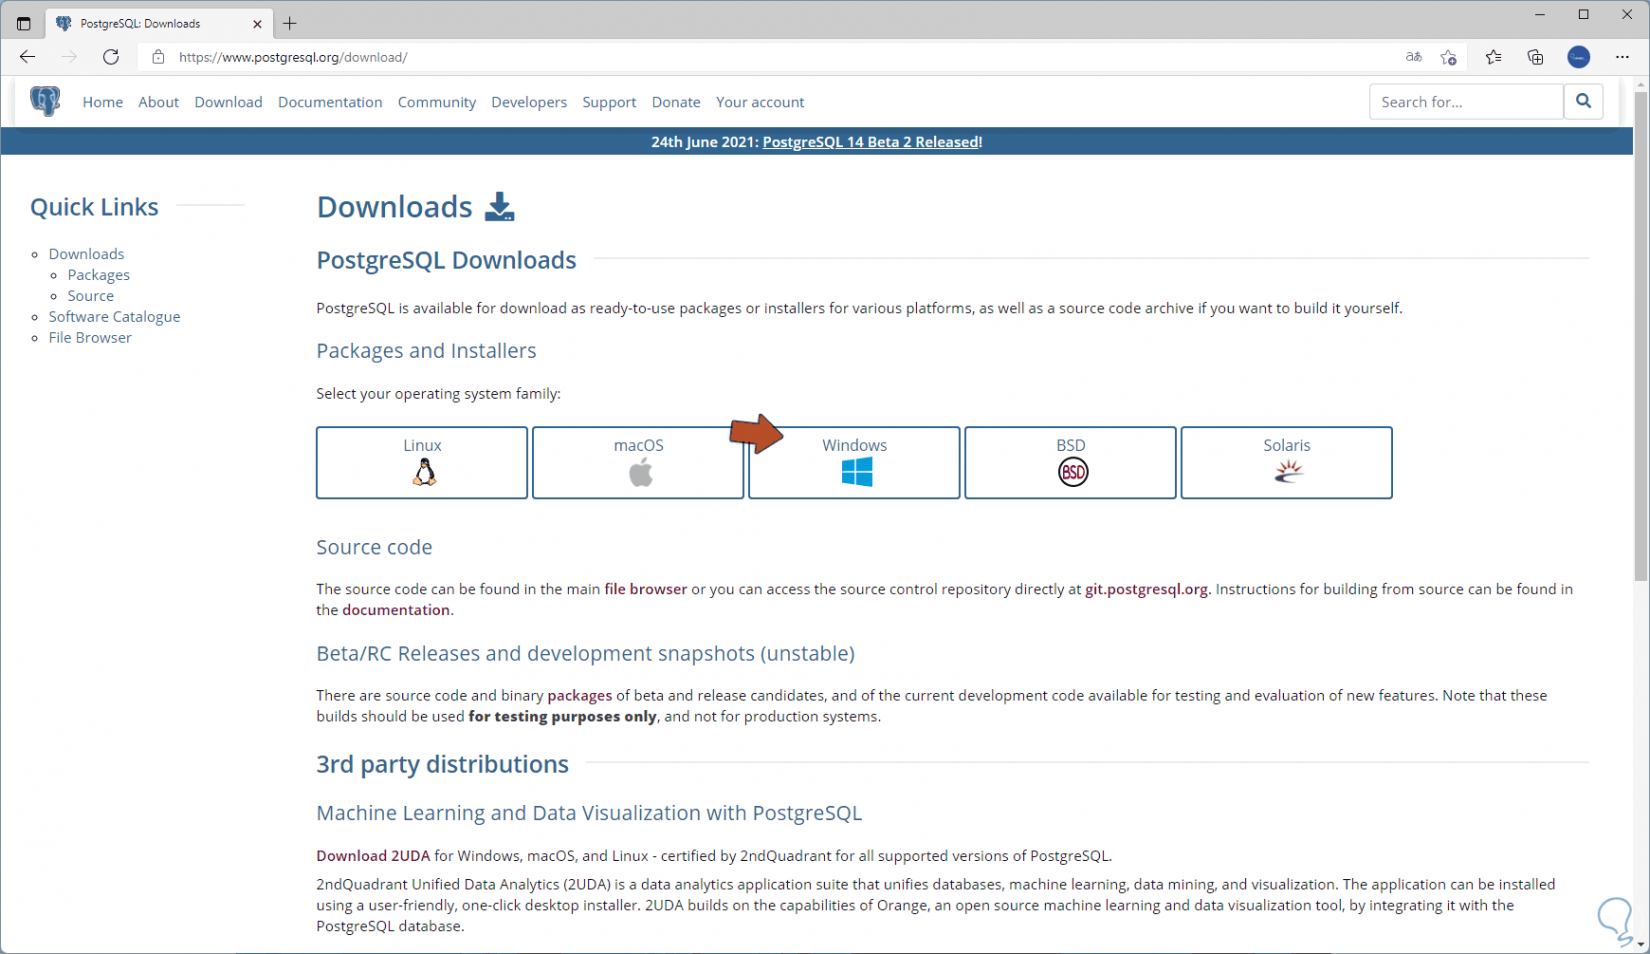Open the Download menu item
This screenshot has width=1650, height=954.
point(228,102)
